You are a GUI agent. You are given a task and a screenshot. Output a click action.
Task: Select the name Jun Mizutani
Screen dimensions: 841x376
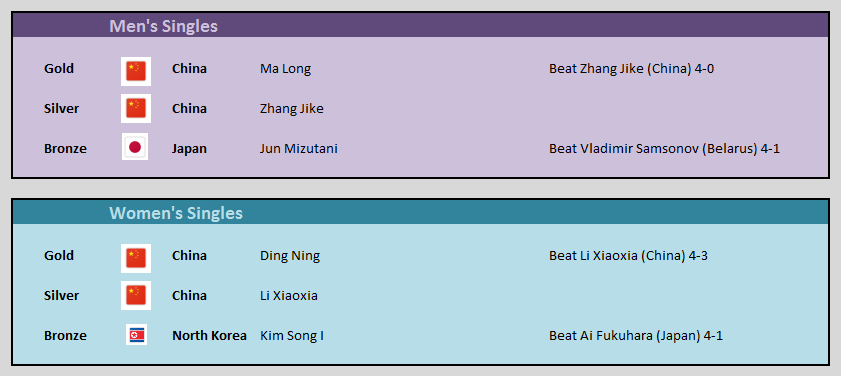click(x=299, y=149)
